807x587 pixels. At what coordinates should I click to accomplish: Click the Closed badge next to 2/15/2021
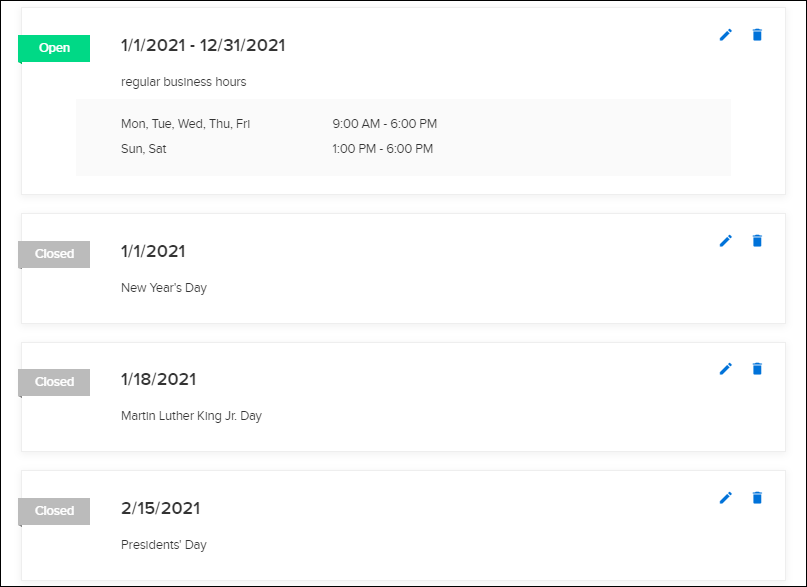[x=54, y=511]
